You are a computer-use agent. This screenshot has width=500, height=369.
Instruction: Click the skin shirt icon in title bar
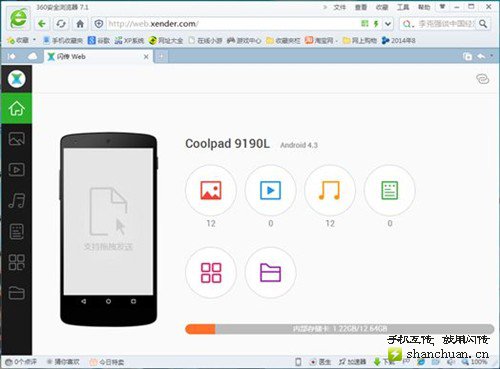(443, 7)
